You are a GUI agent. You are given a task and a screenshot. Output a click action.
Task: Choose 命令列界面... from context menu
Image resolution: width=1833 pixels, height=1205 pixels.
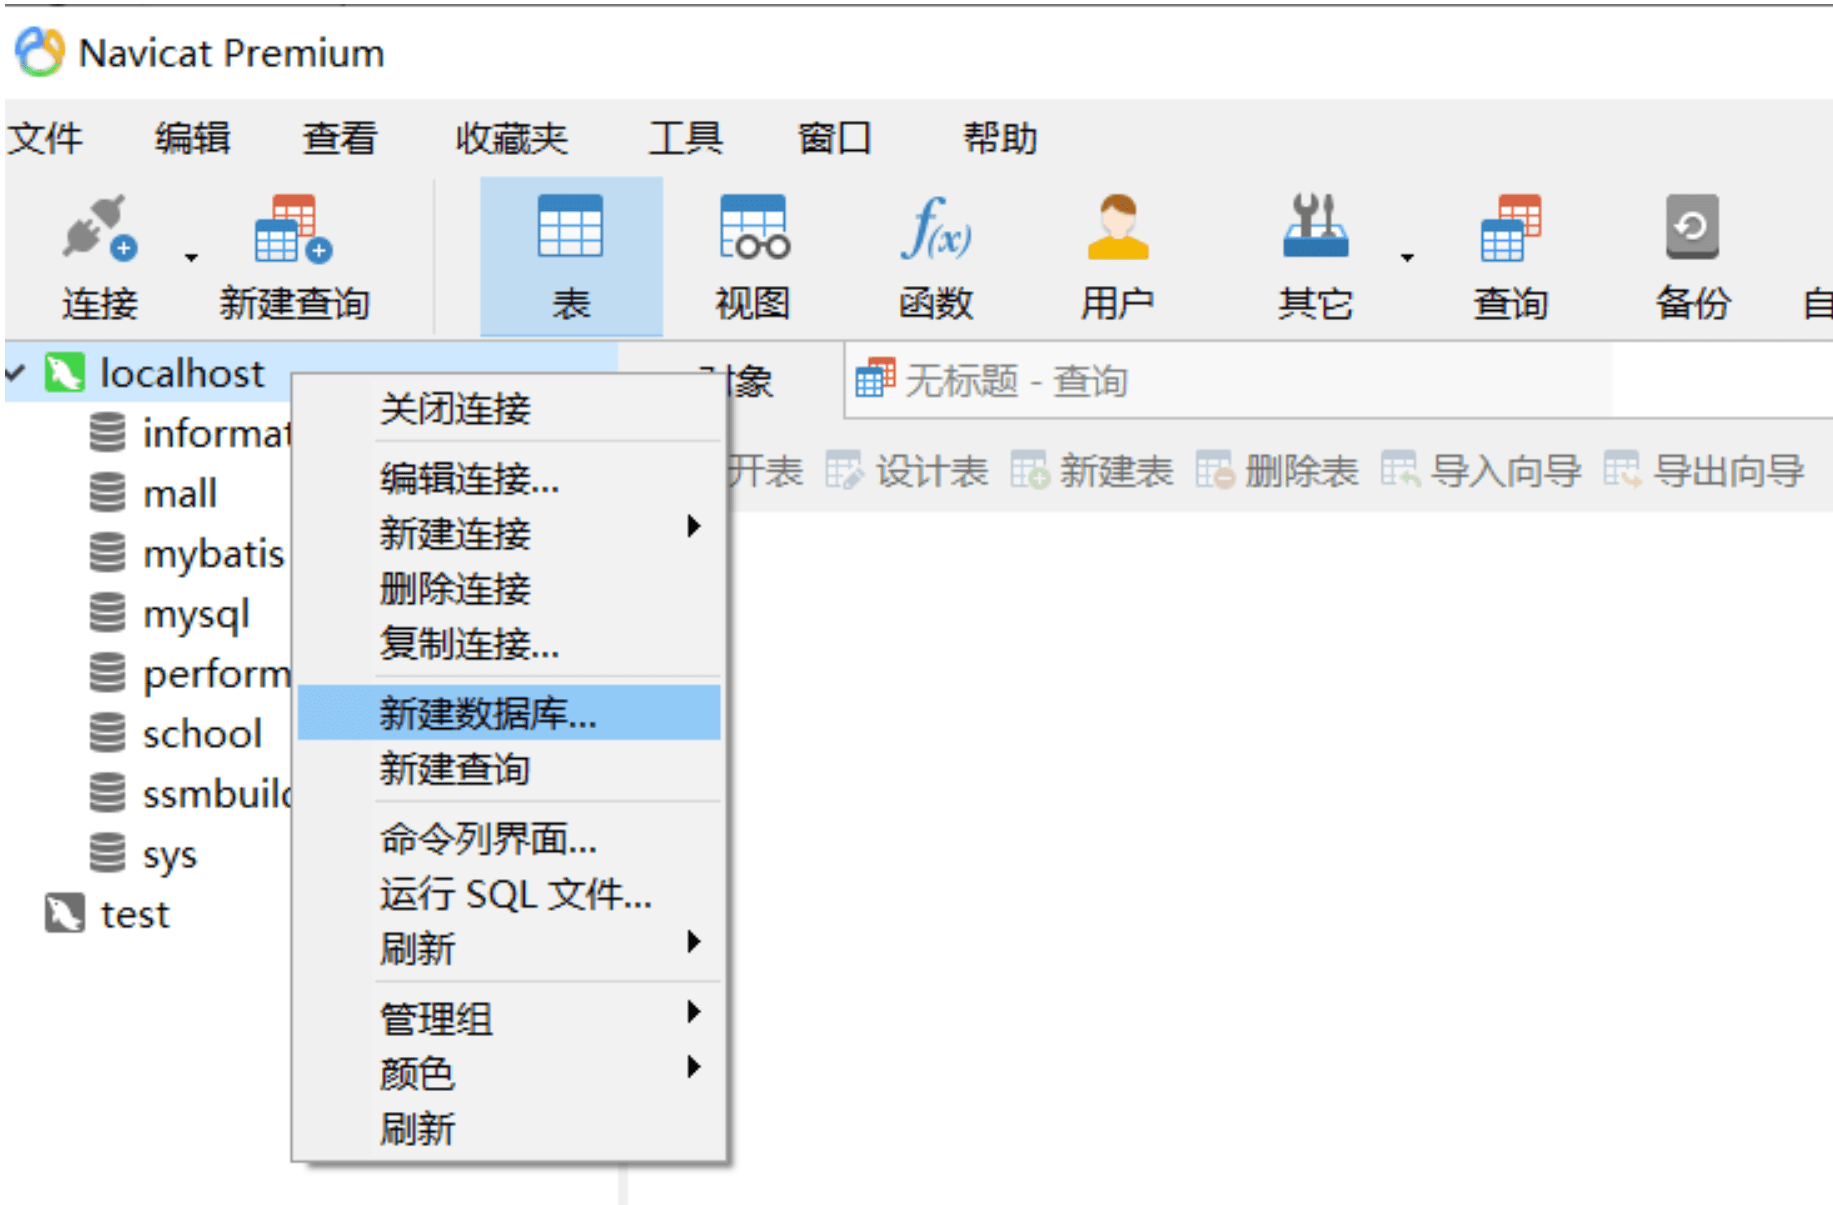pyautogui.click(x=509, y=838)
